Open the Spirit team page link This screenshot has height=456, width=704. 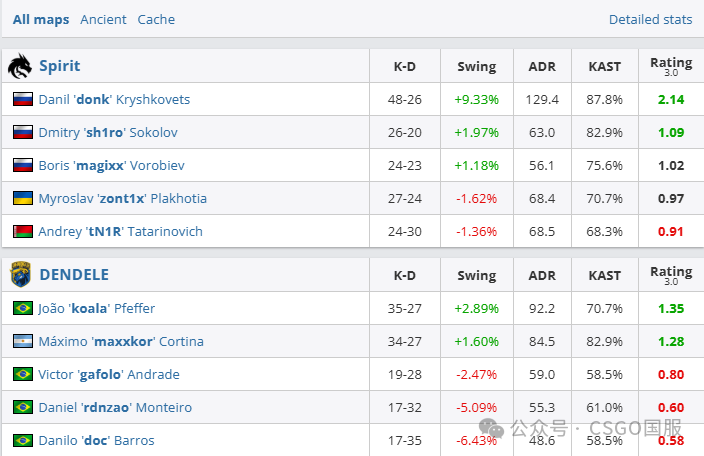tap(60, 66)
